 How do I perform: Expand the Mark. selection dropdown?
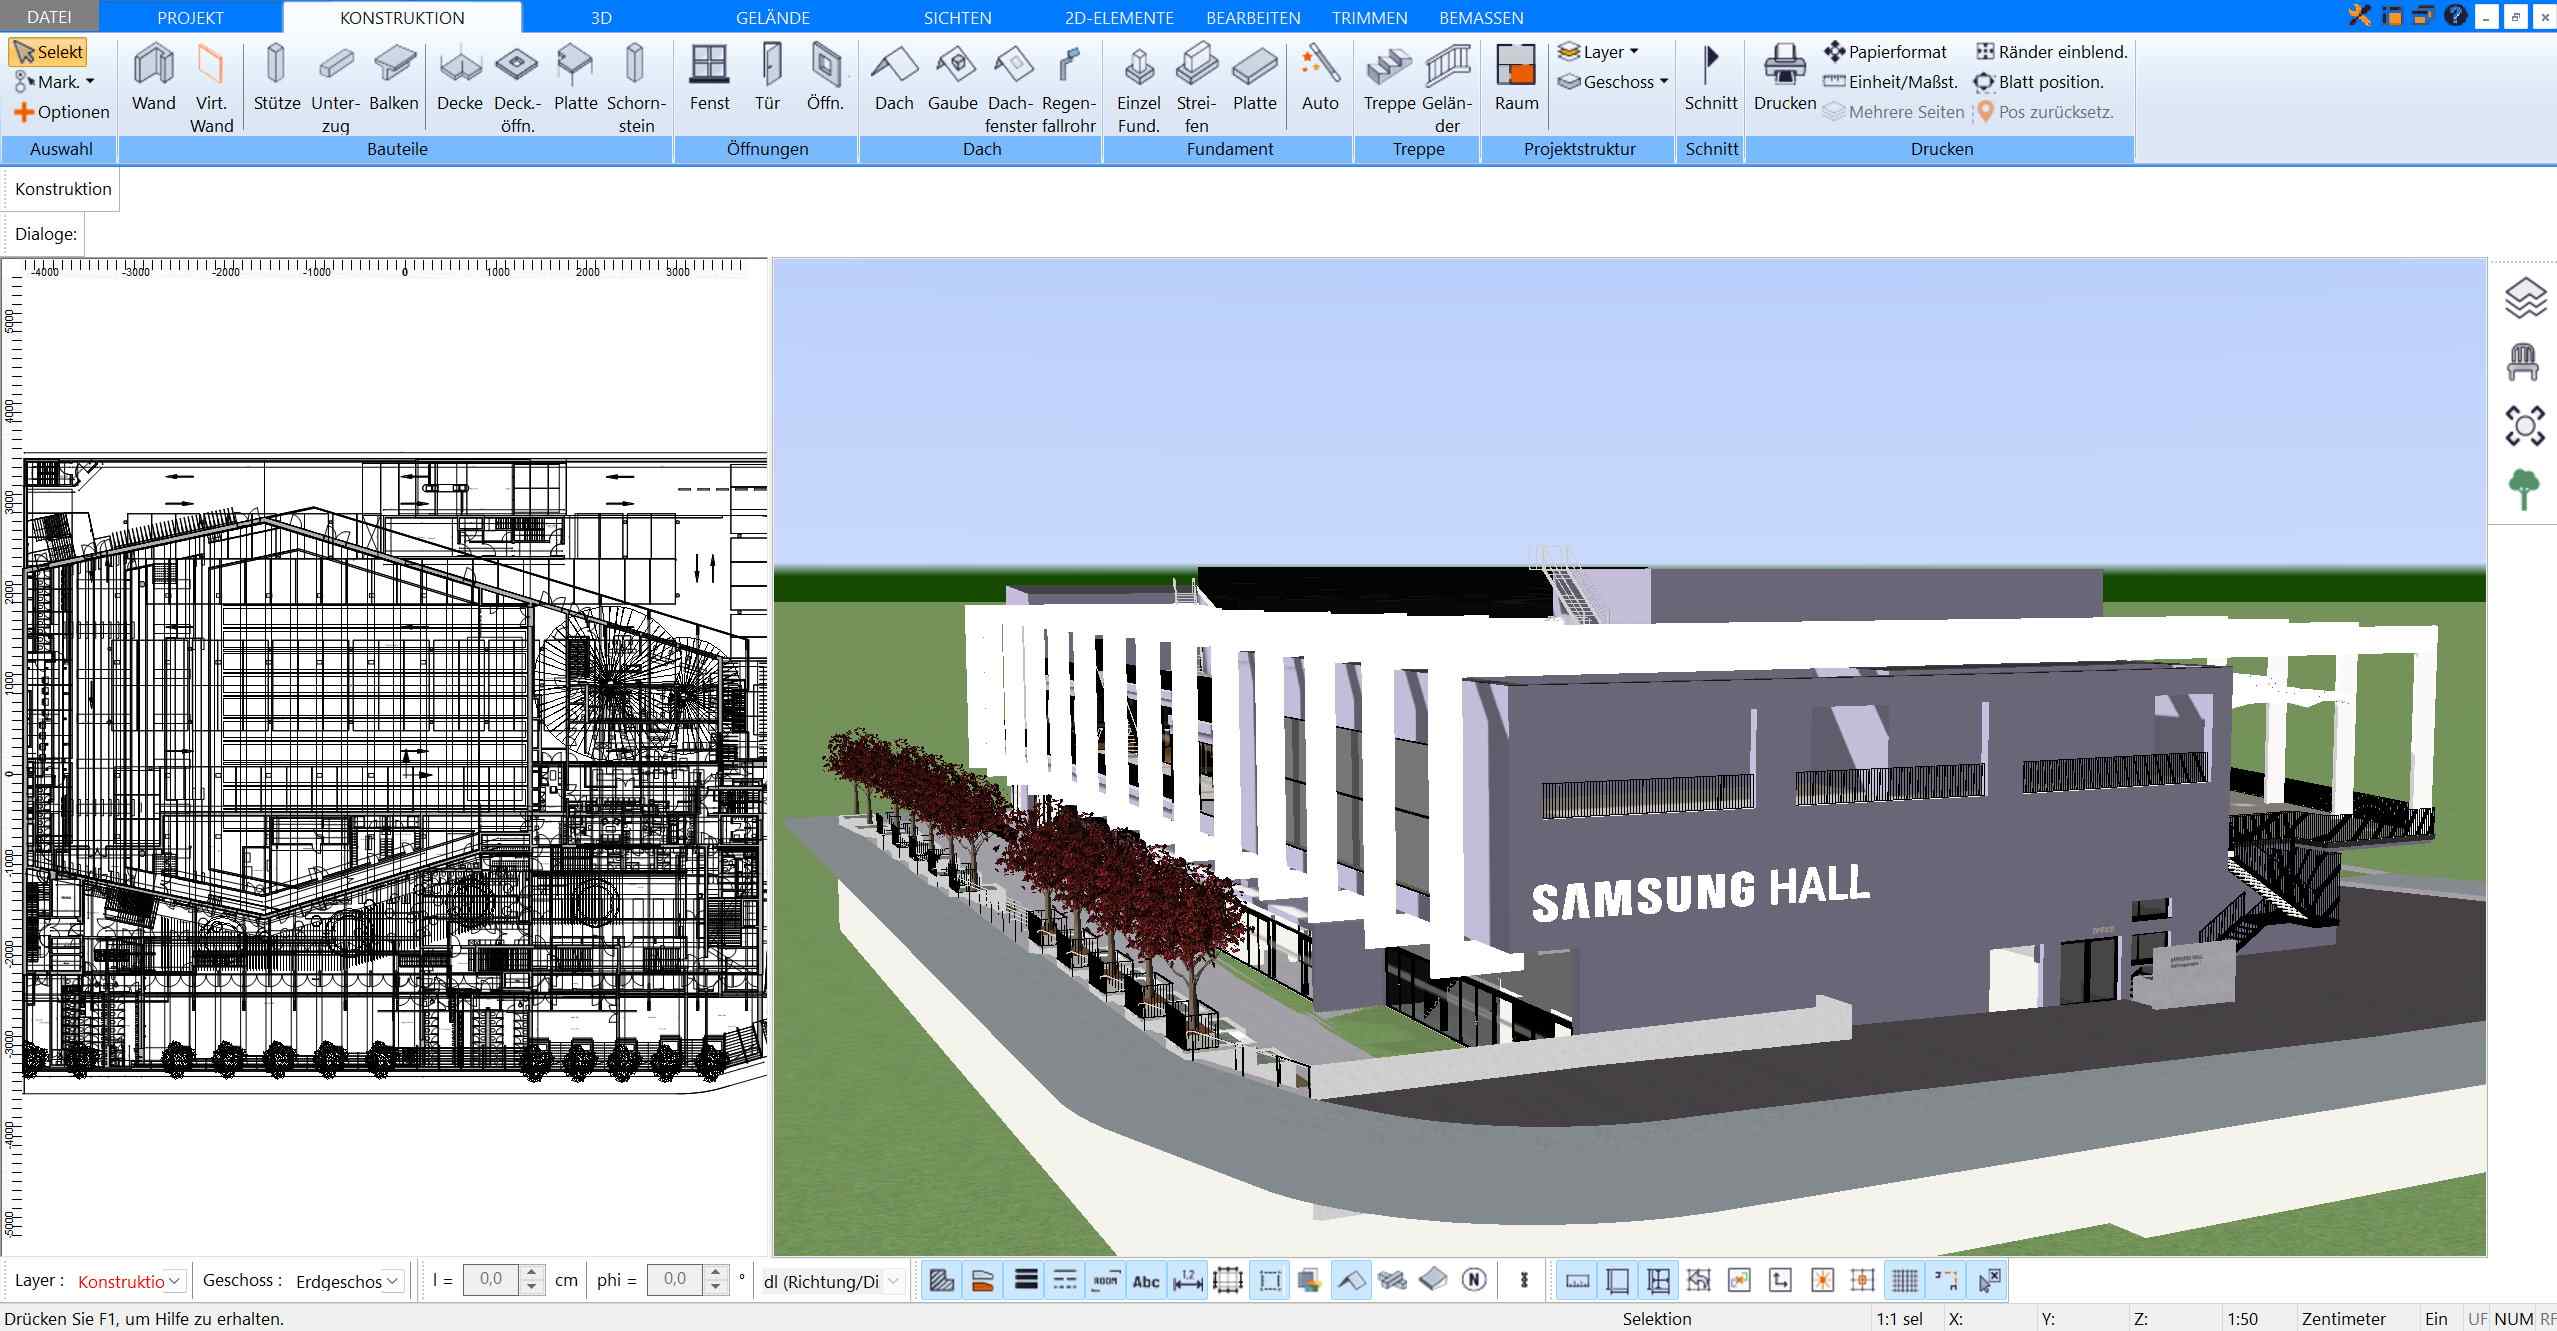[x=55, y=82]
